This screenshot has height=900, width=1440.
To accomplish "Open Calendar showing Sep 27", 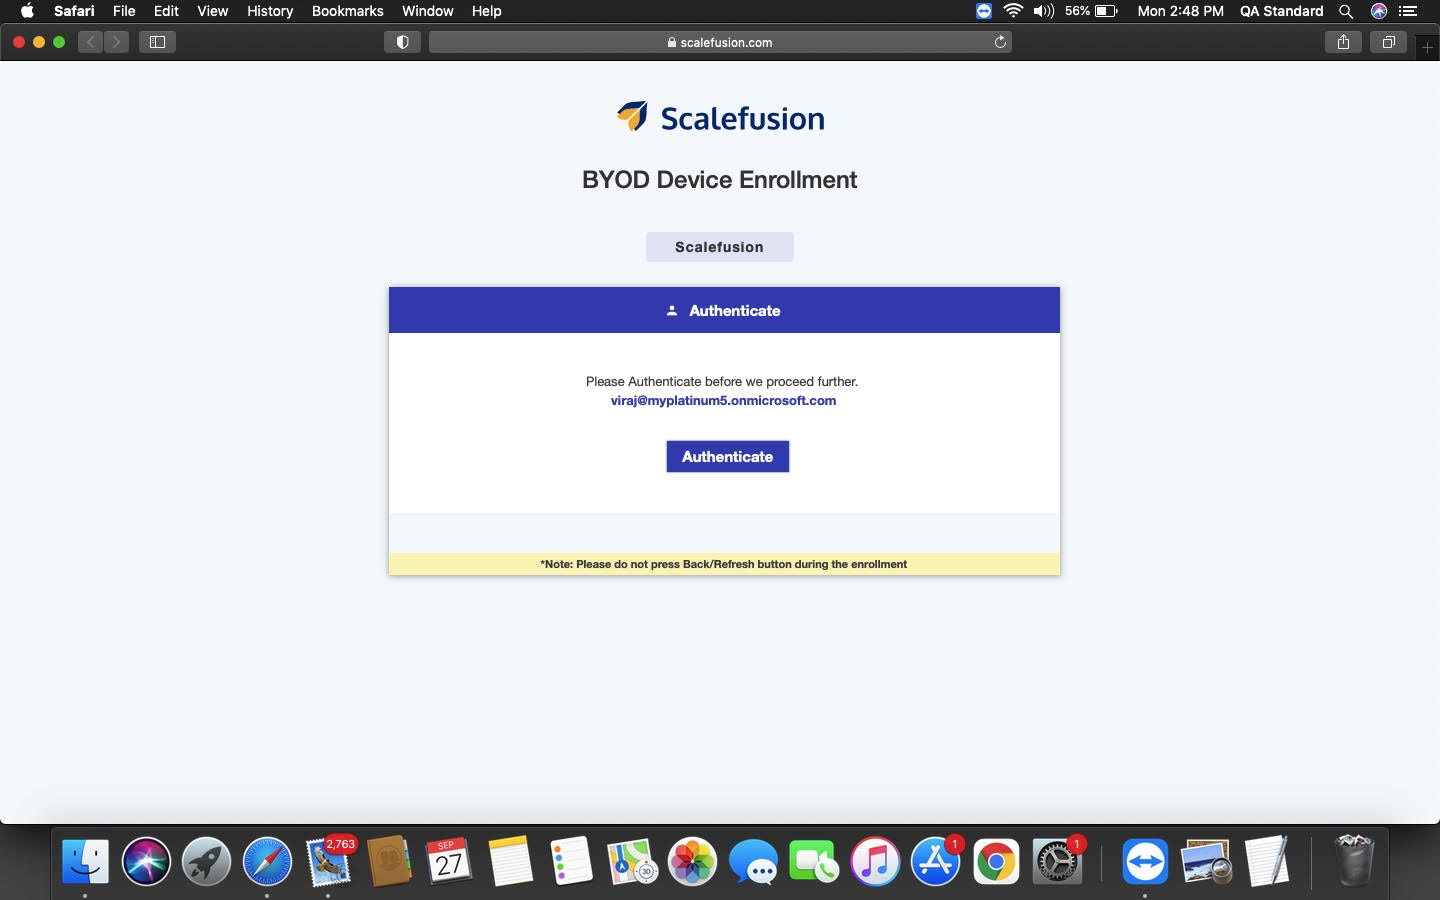I will point(449,861).
